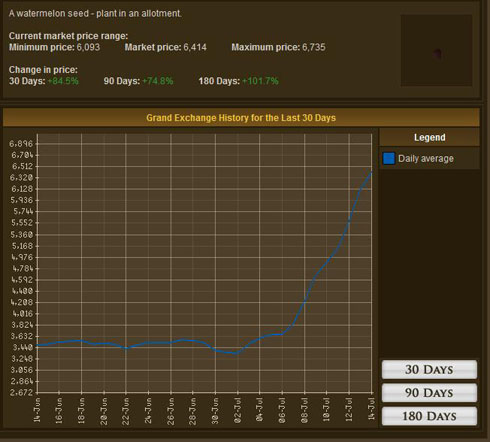490x442 pixels.
Task: Click the Legend panel header
Action: 429,137
